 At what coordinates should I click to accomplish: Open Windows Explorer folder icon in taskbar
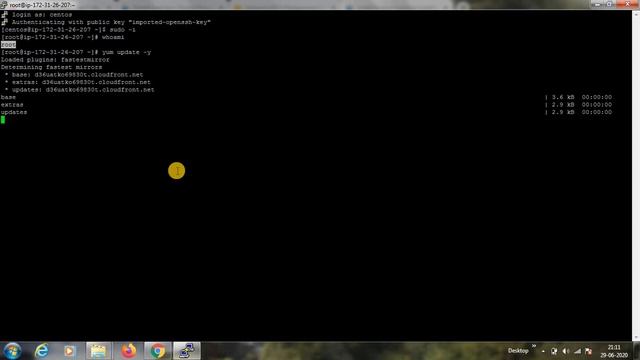pos(98,351)
